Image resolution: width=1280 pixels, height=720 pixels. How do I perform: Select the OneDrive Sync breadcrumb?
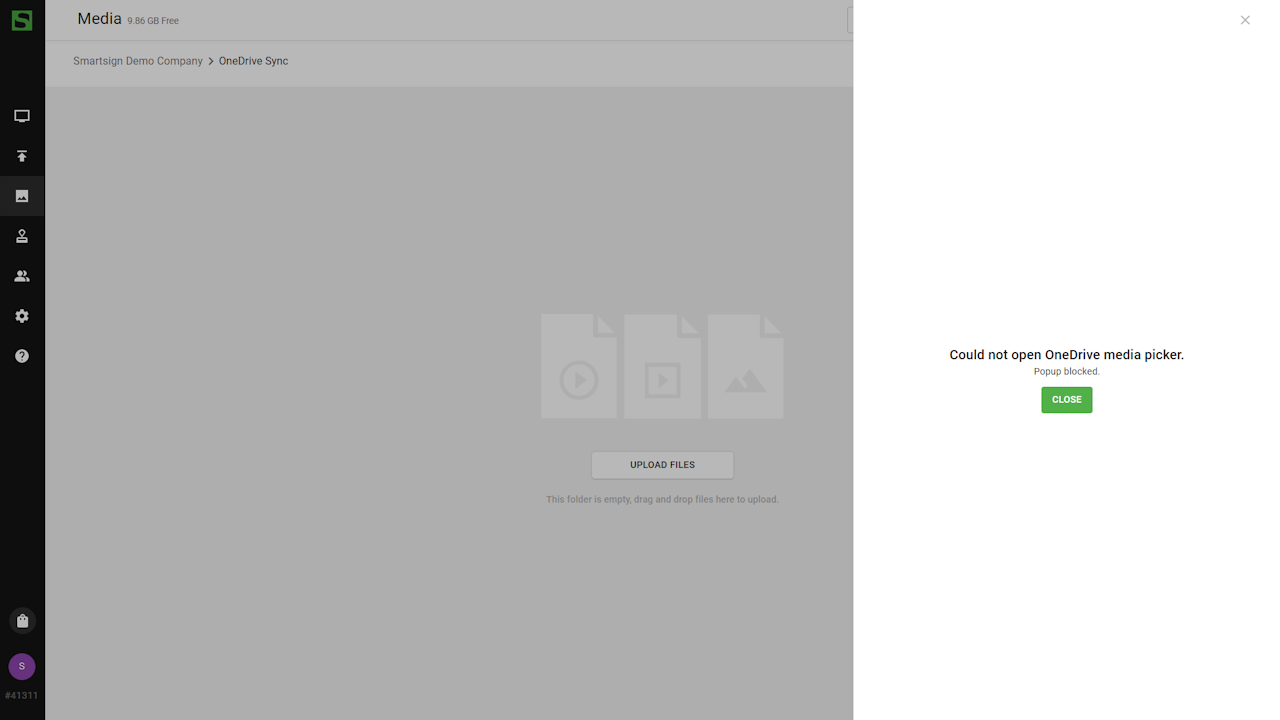253,61
